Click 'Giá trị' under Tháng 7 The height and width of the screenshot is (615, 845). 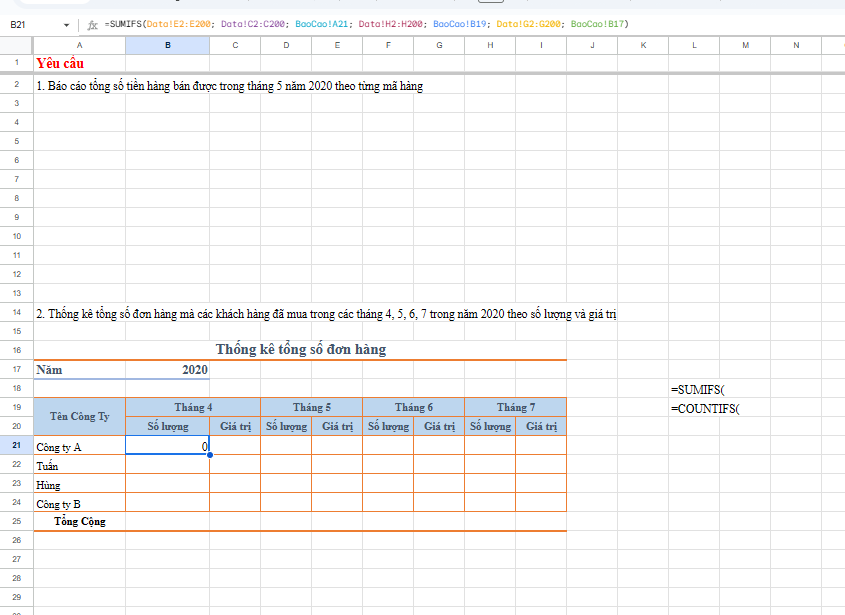(x=541, y=426)
